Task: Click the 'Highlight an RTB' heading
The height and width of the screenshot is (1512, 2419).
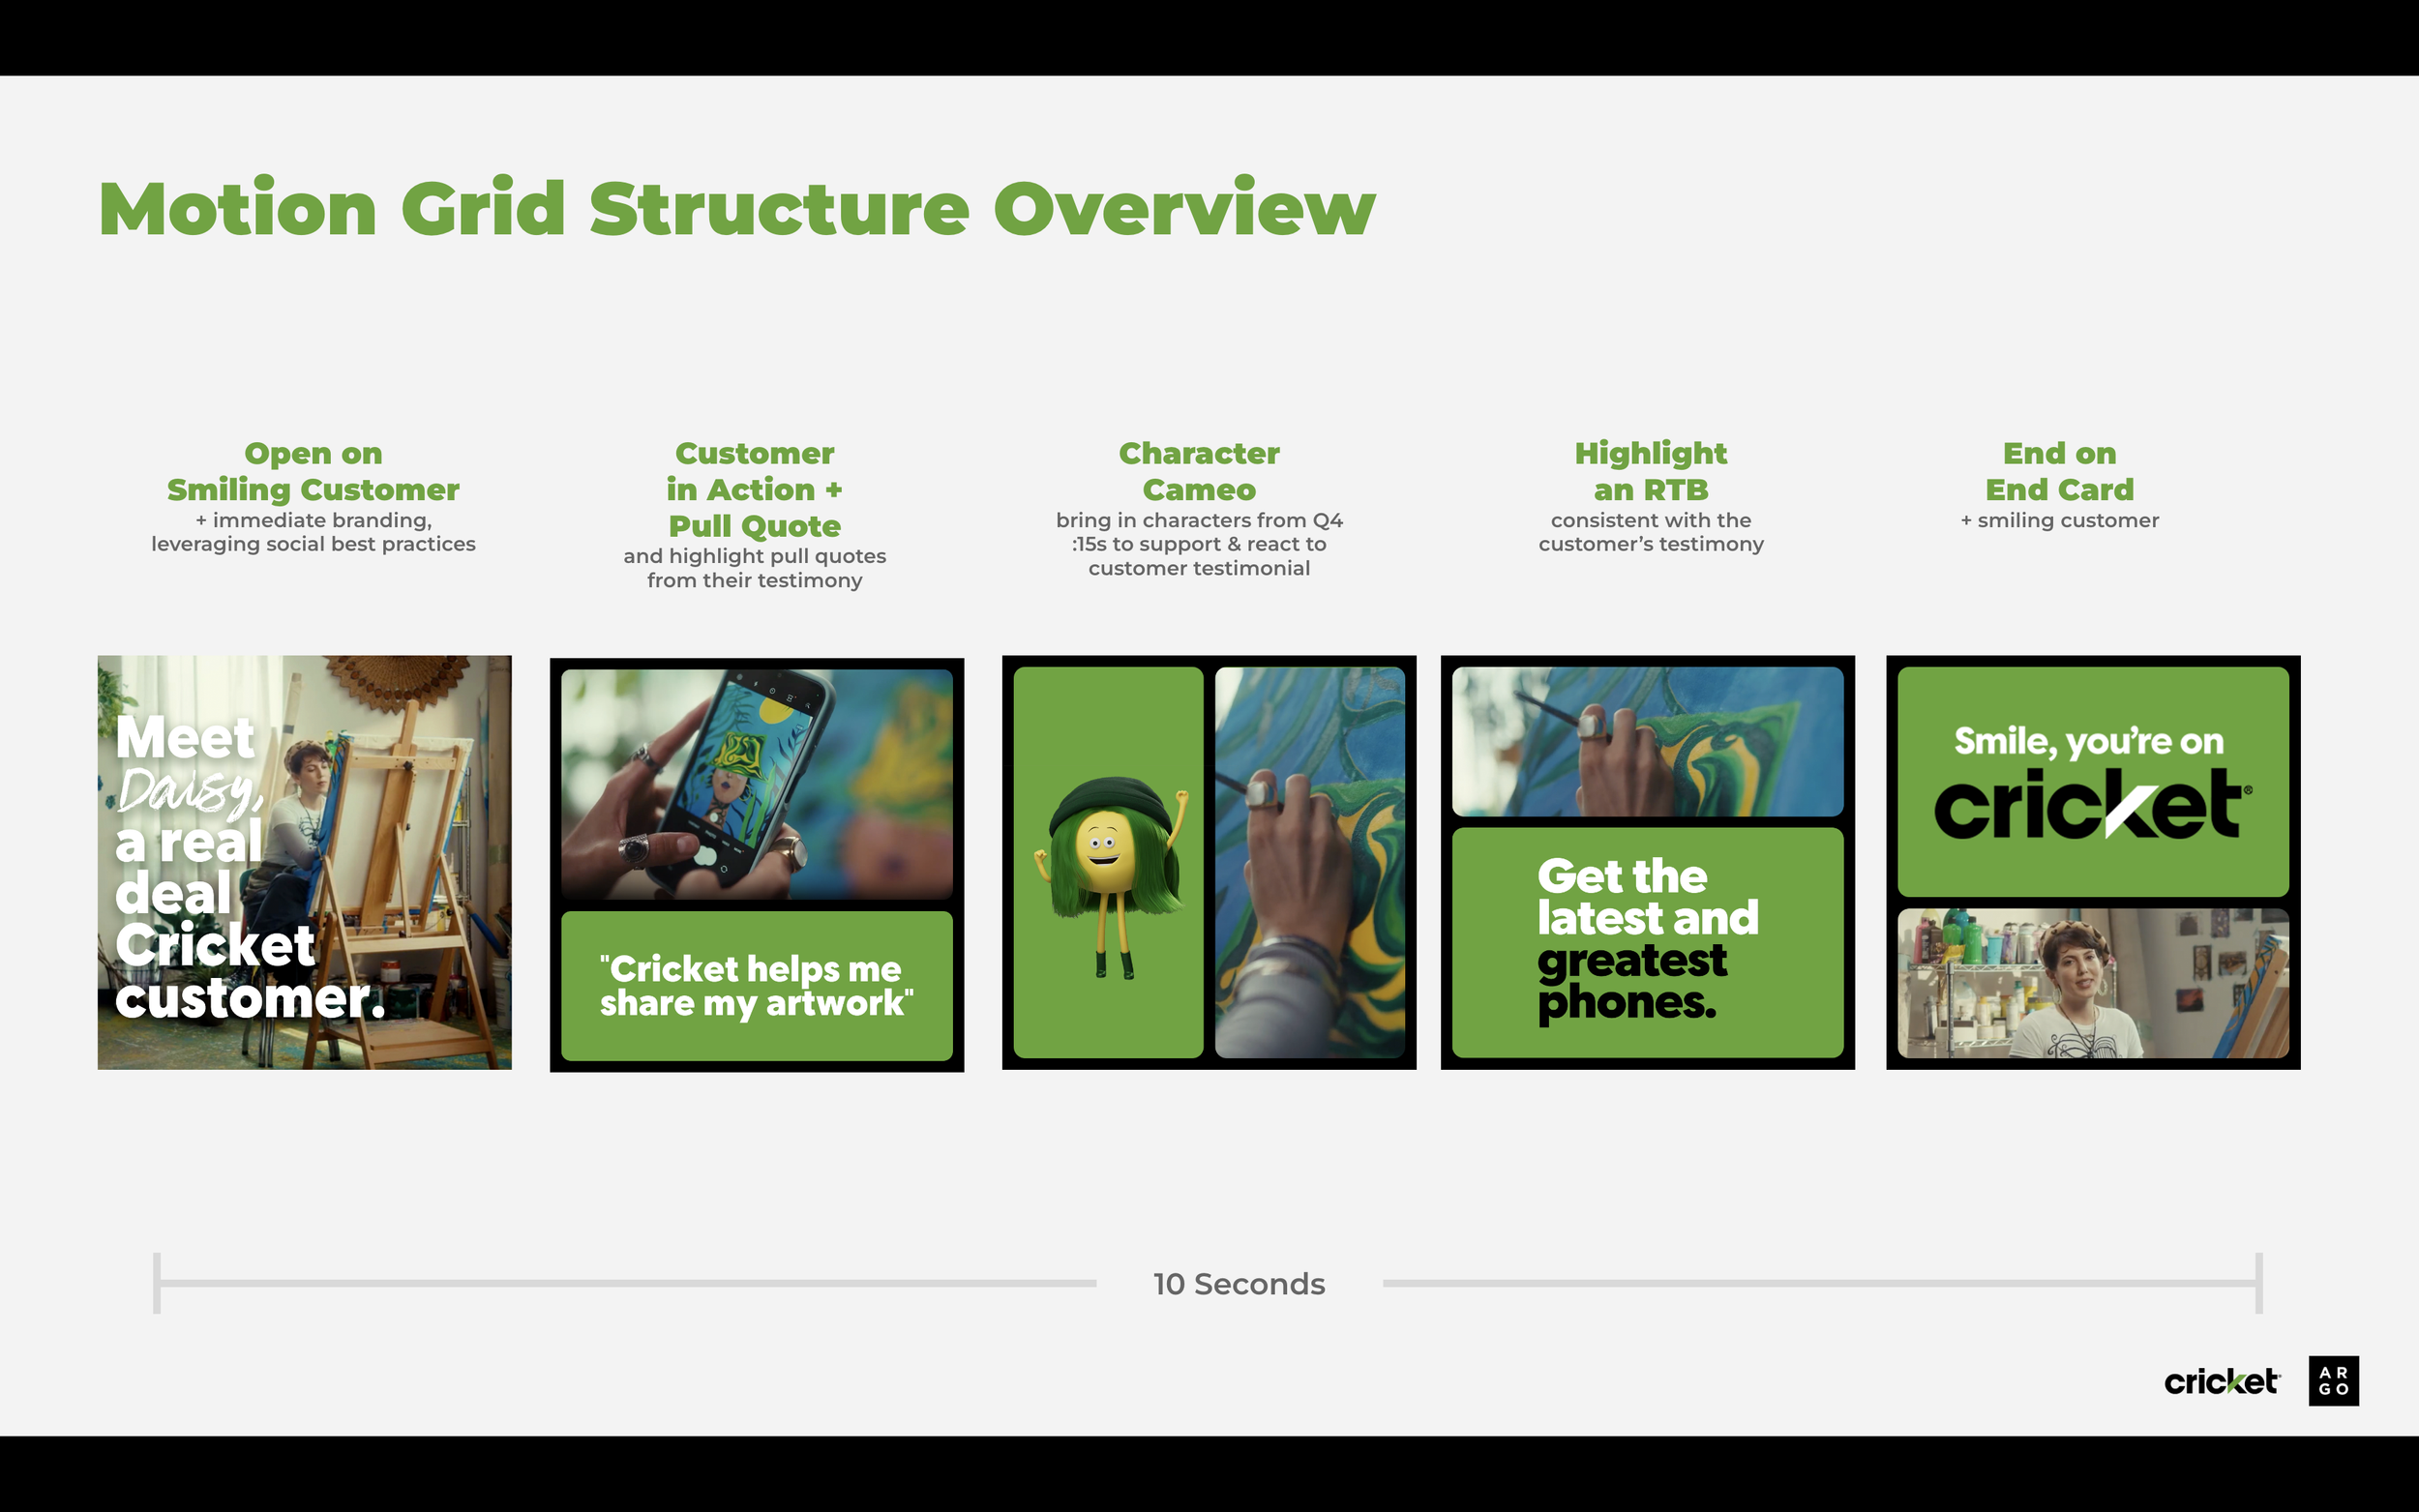Action: (1650, 471)
